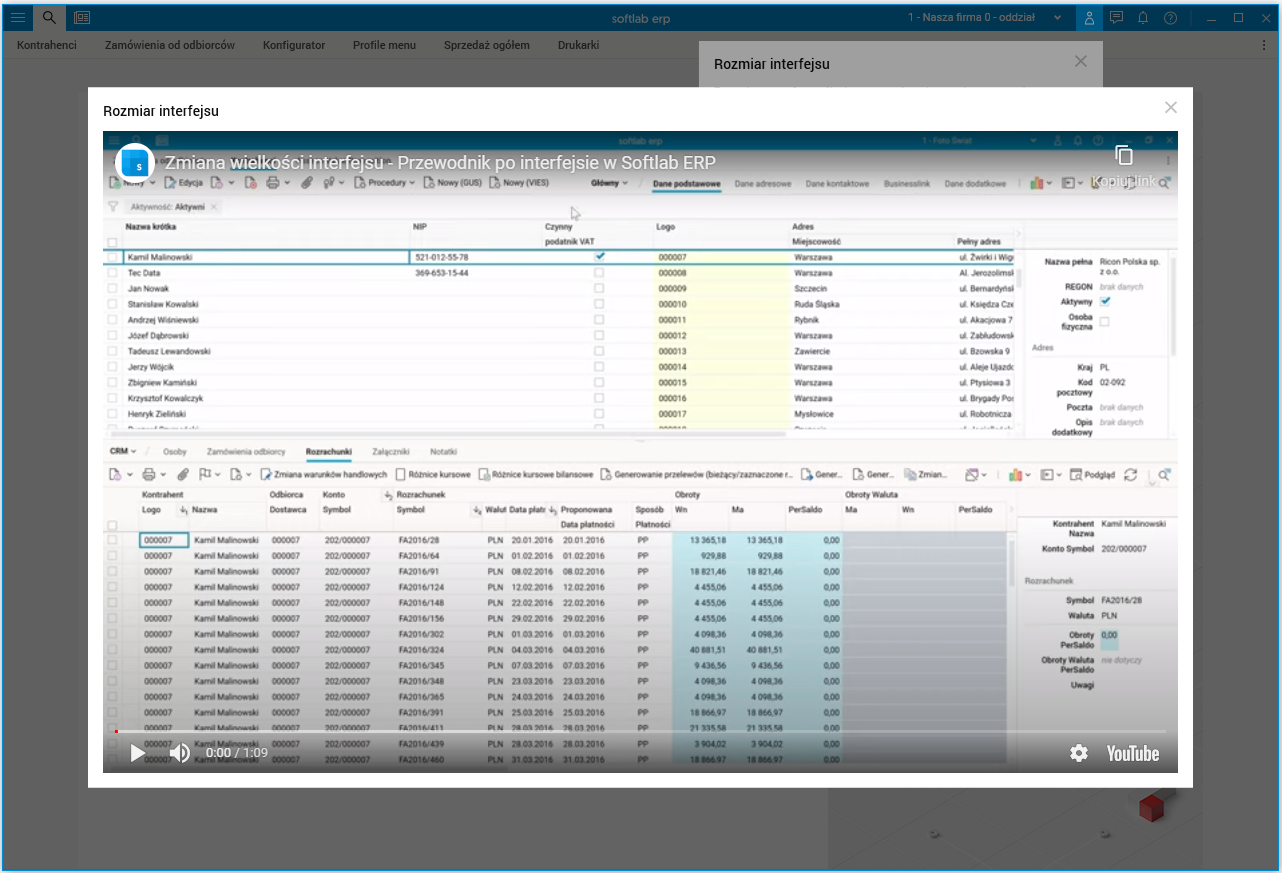
Task: Click the video progress bar
Action: (640, 732)
